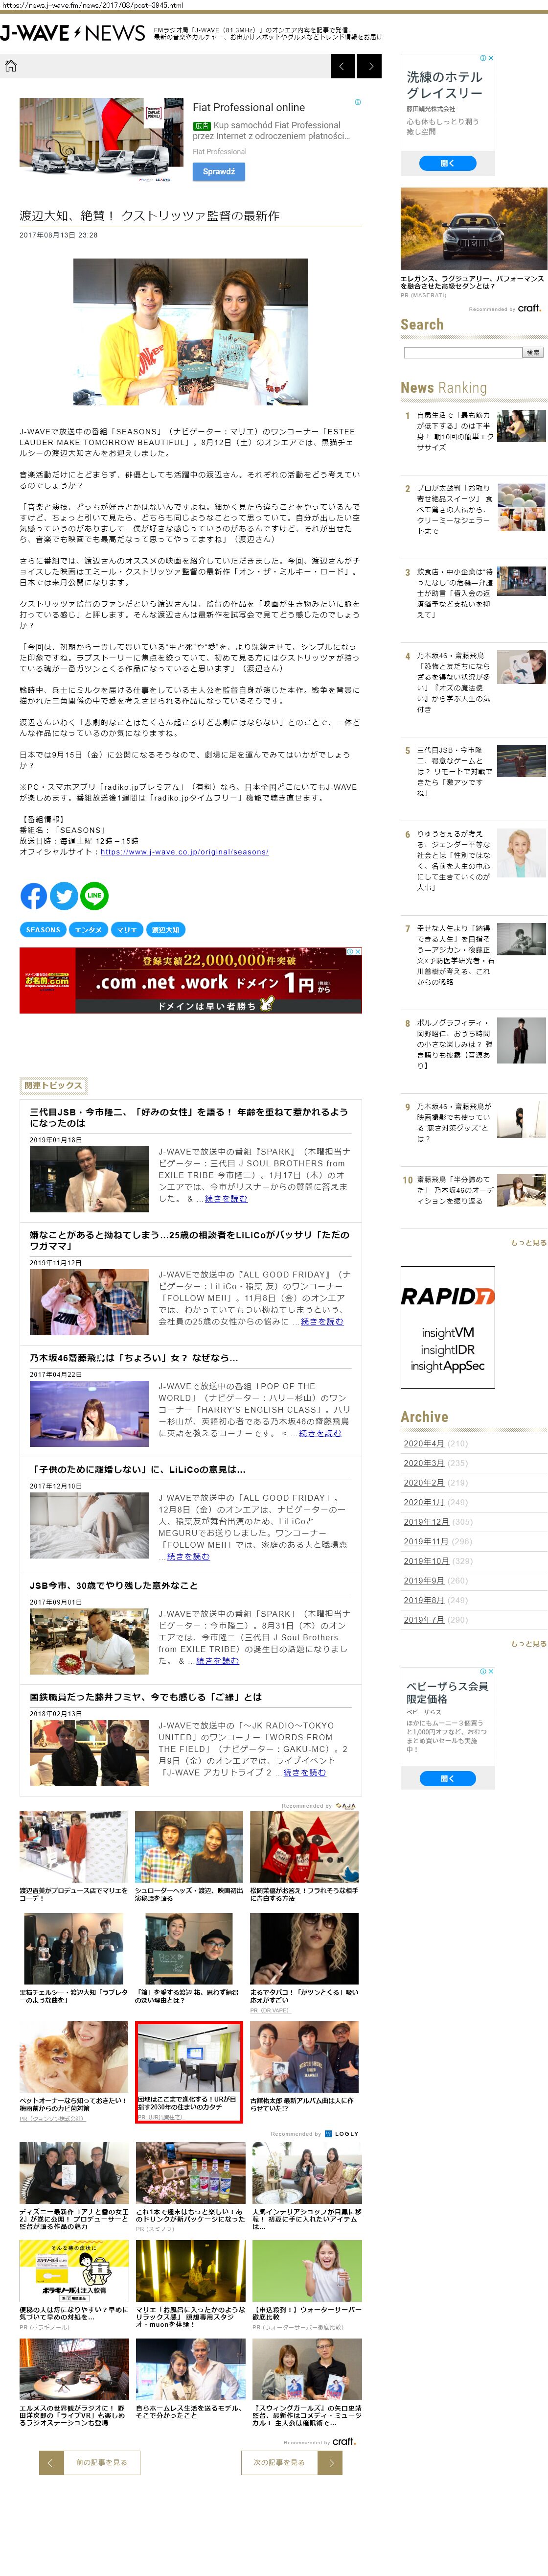Click the 前の記事を見る button
Viewport: 548px width, 2576px height.
click(90, 2462)
